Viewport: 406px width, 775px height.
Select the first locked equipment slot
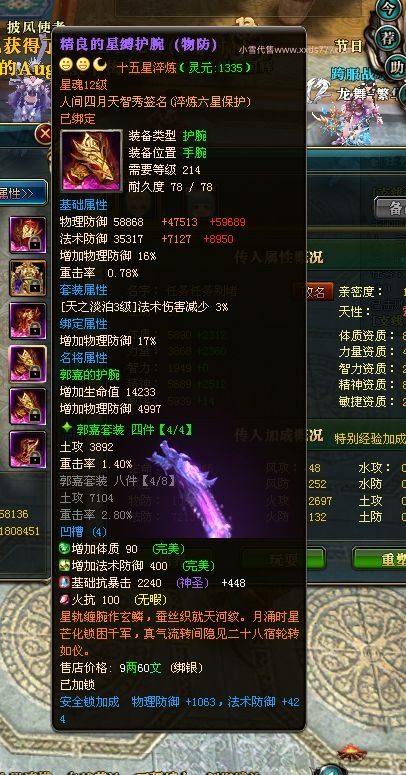pos(28,235)
